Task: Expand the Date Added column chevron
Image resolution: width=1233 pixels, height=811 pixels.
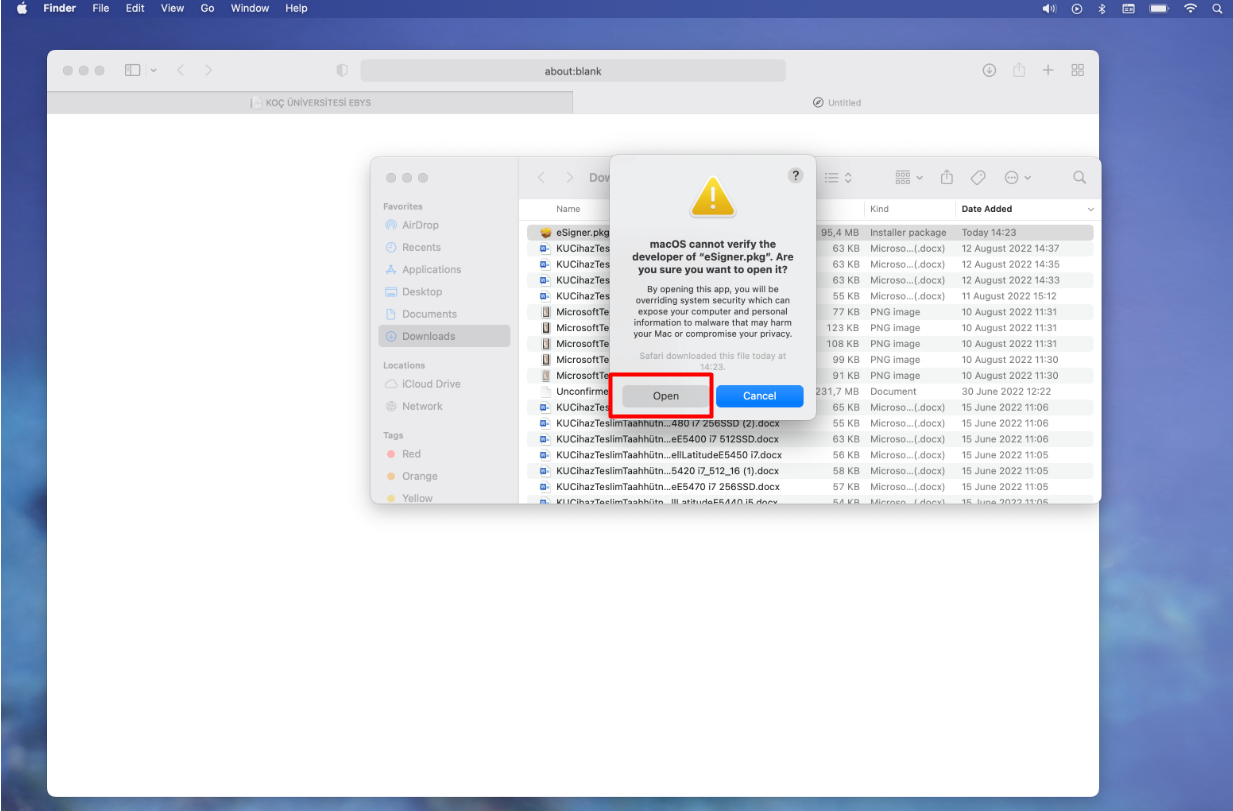Action: pos(1090,208)
